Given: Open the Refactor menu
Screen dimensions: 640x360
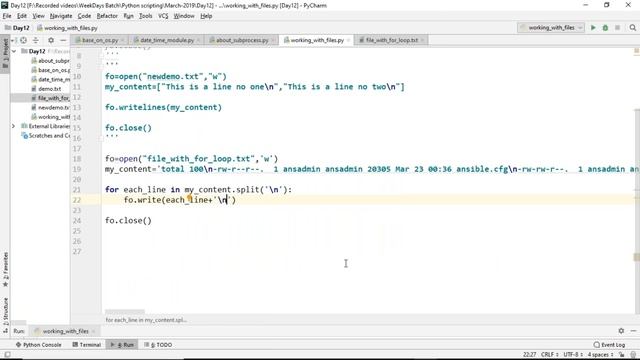Looking at the screenshot, I should (x=107, y=16).
